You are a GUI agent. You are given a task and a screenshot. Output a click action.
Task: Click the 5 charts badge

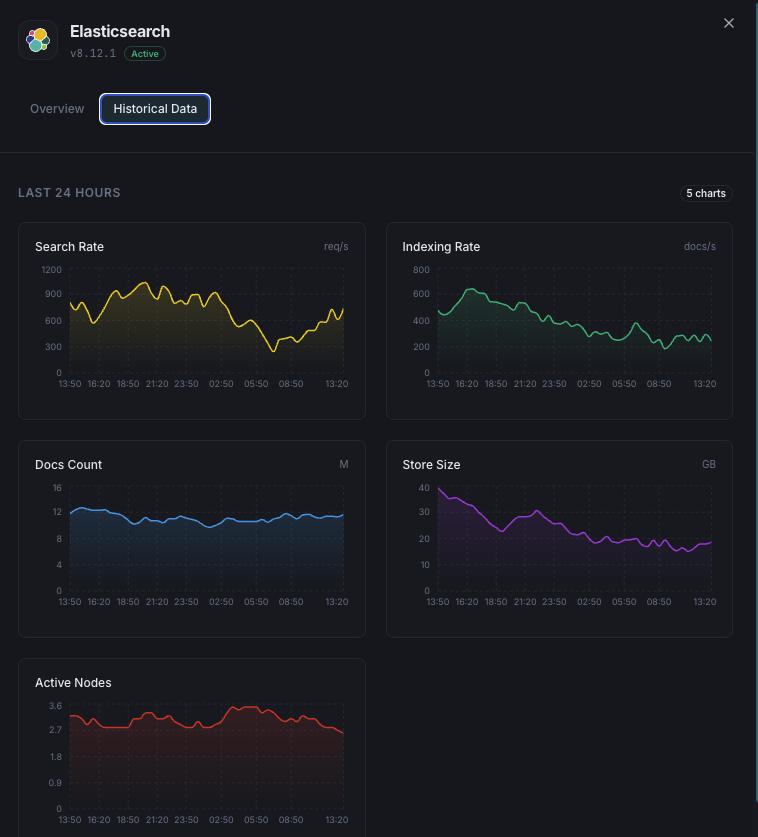click(x=706, y=193)
